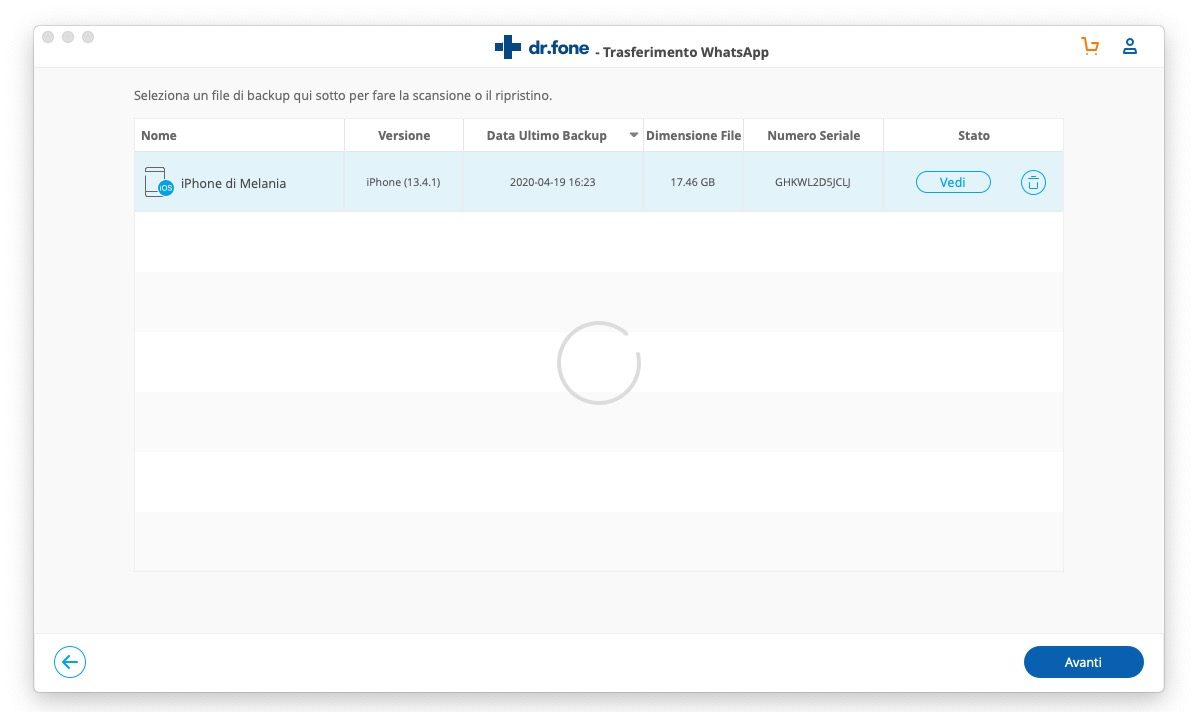Screen dimensions: 1204x712
Task: Click the Stato column header
Action: pos(973,136)
